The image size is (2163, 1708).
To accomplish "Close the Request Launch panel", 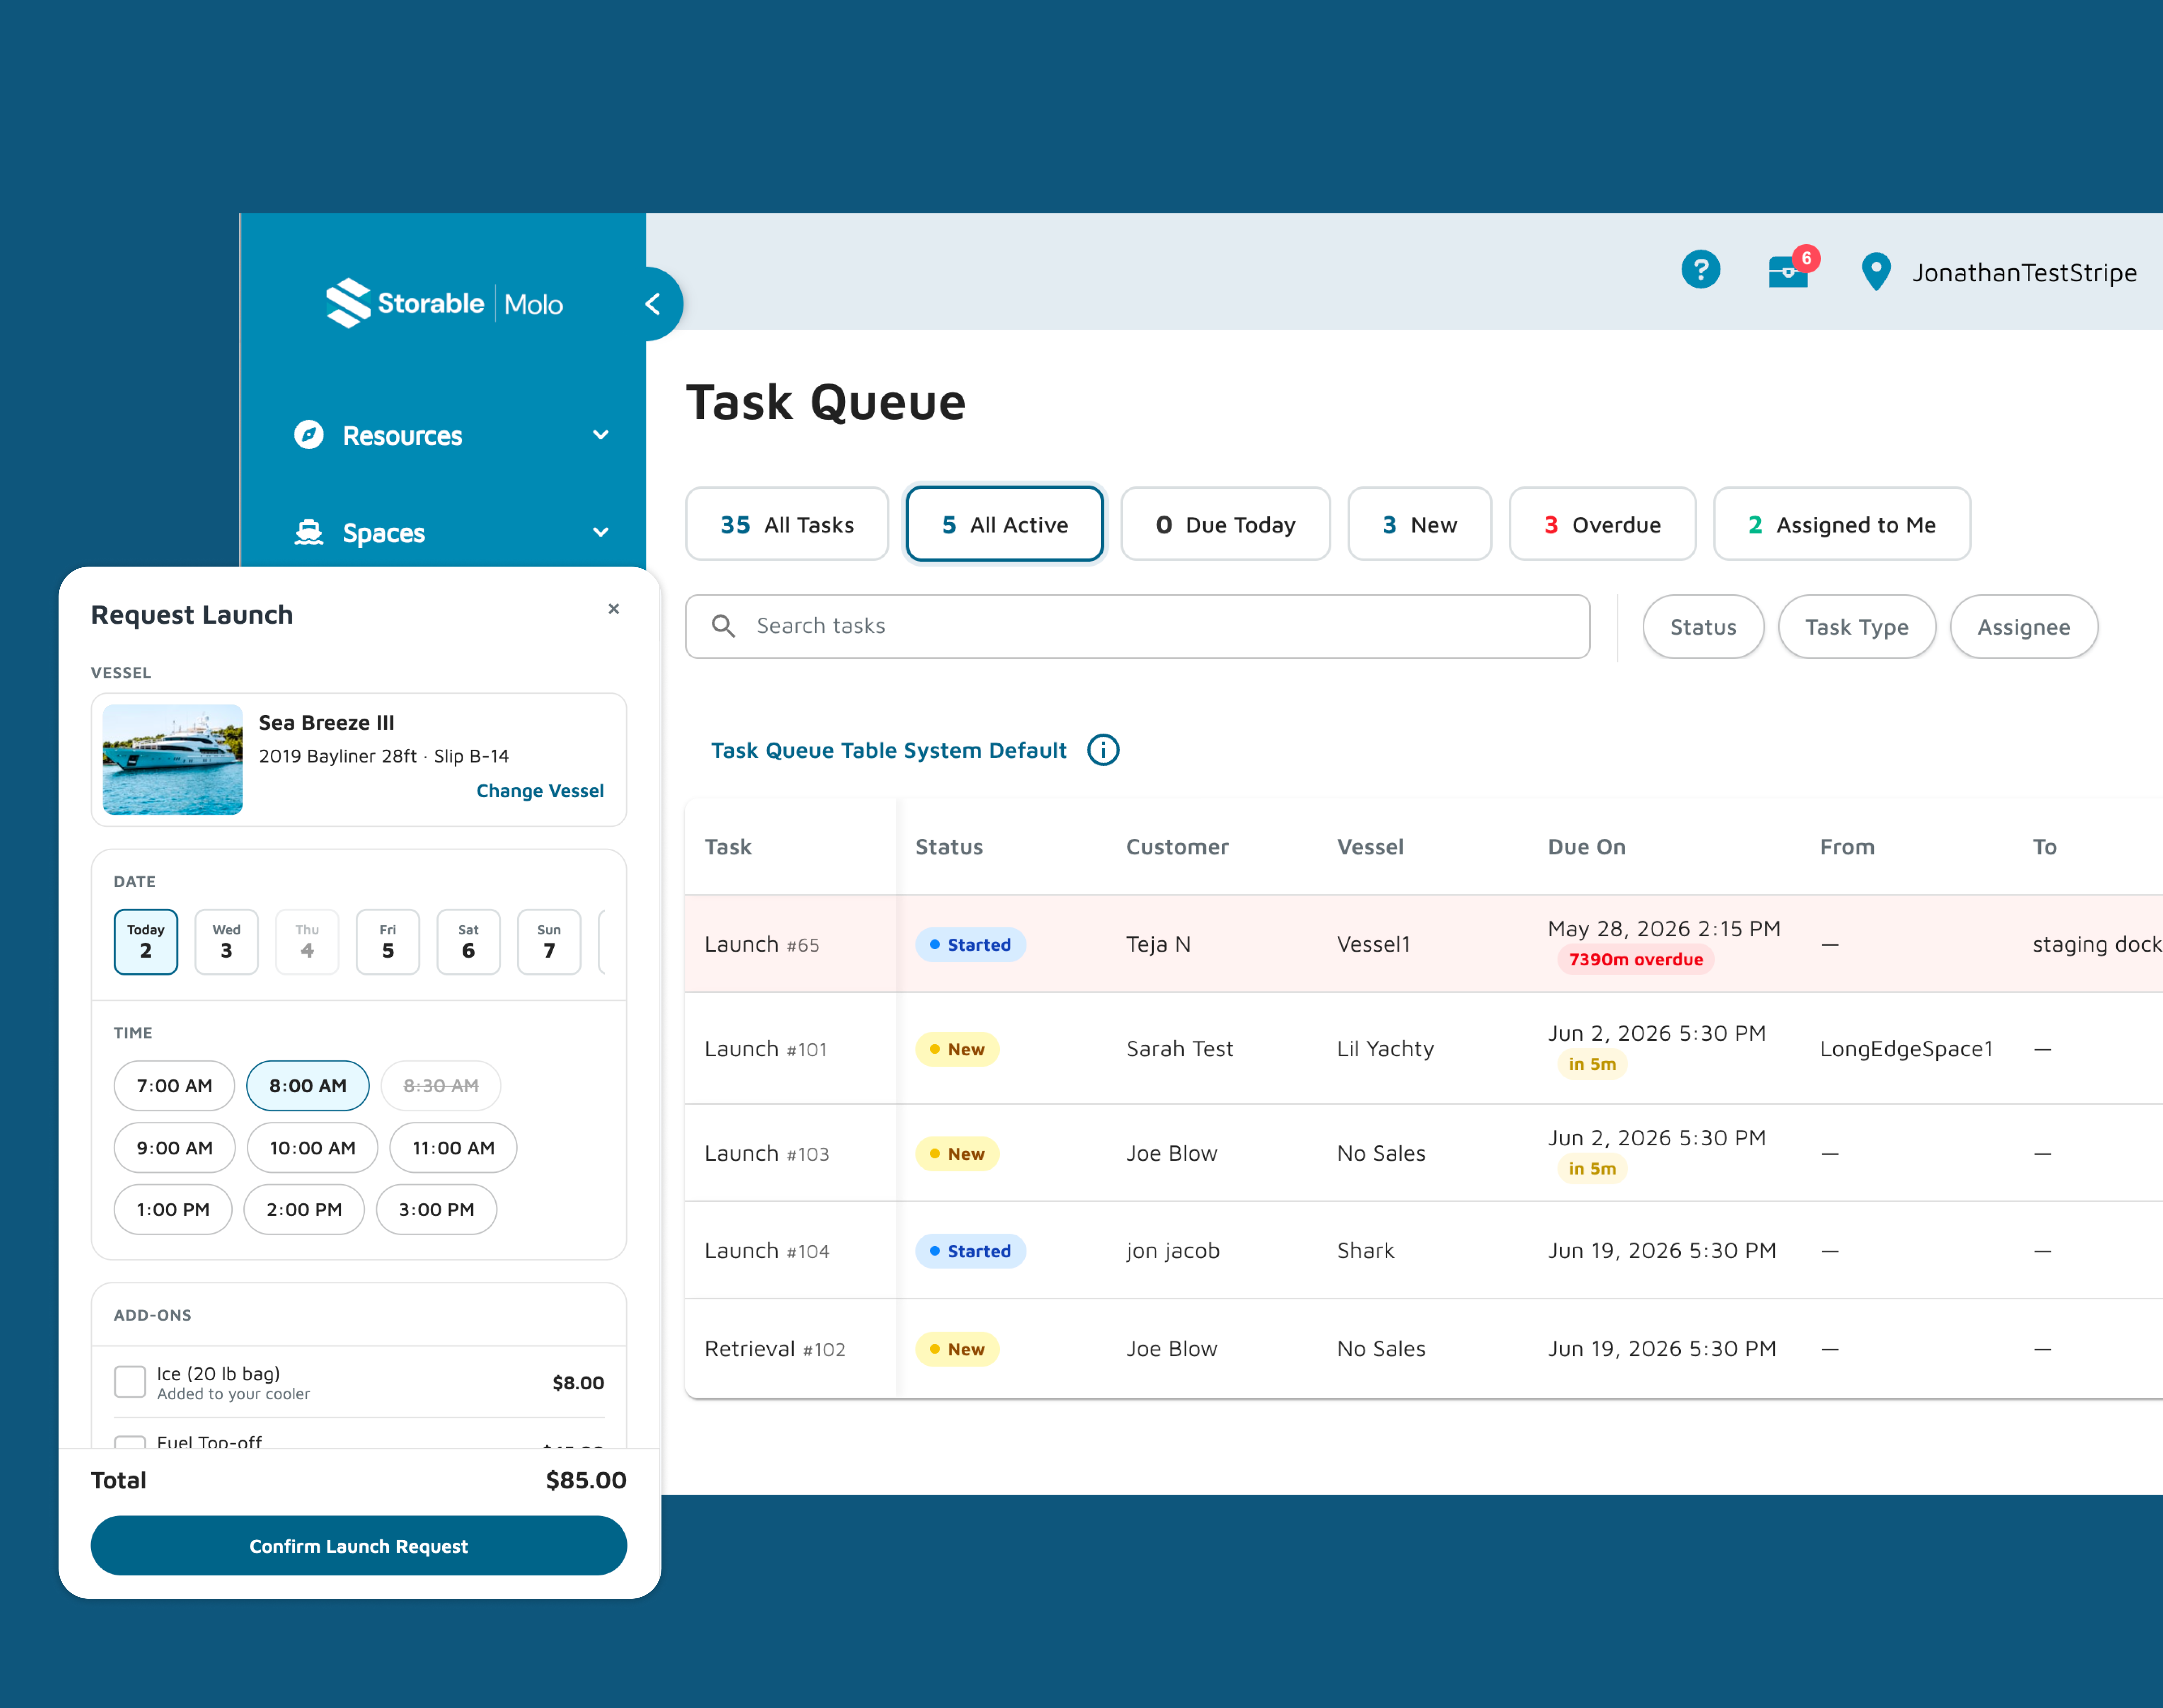I will (614, 609).
